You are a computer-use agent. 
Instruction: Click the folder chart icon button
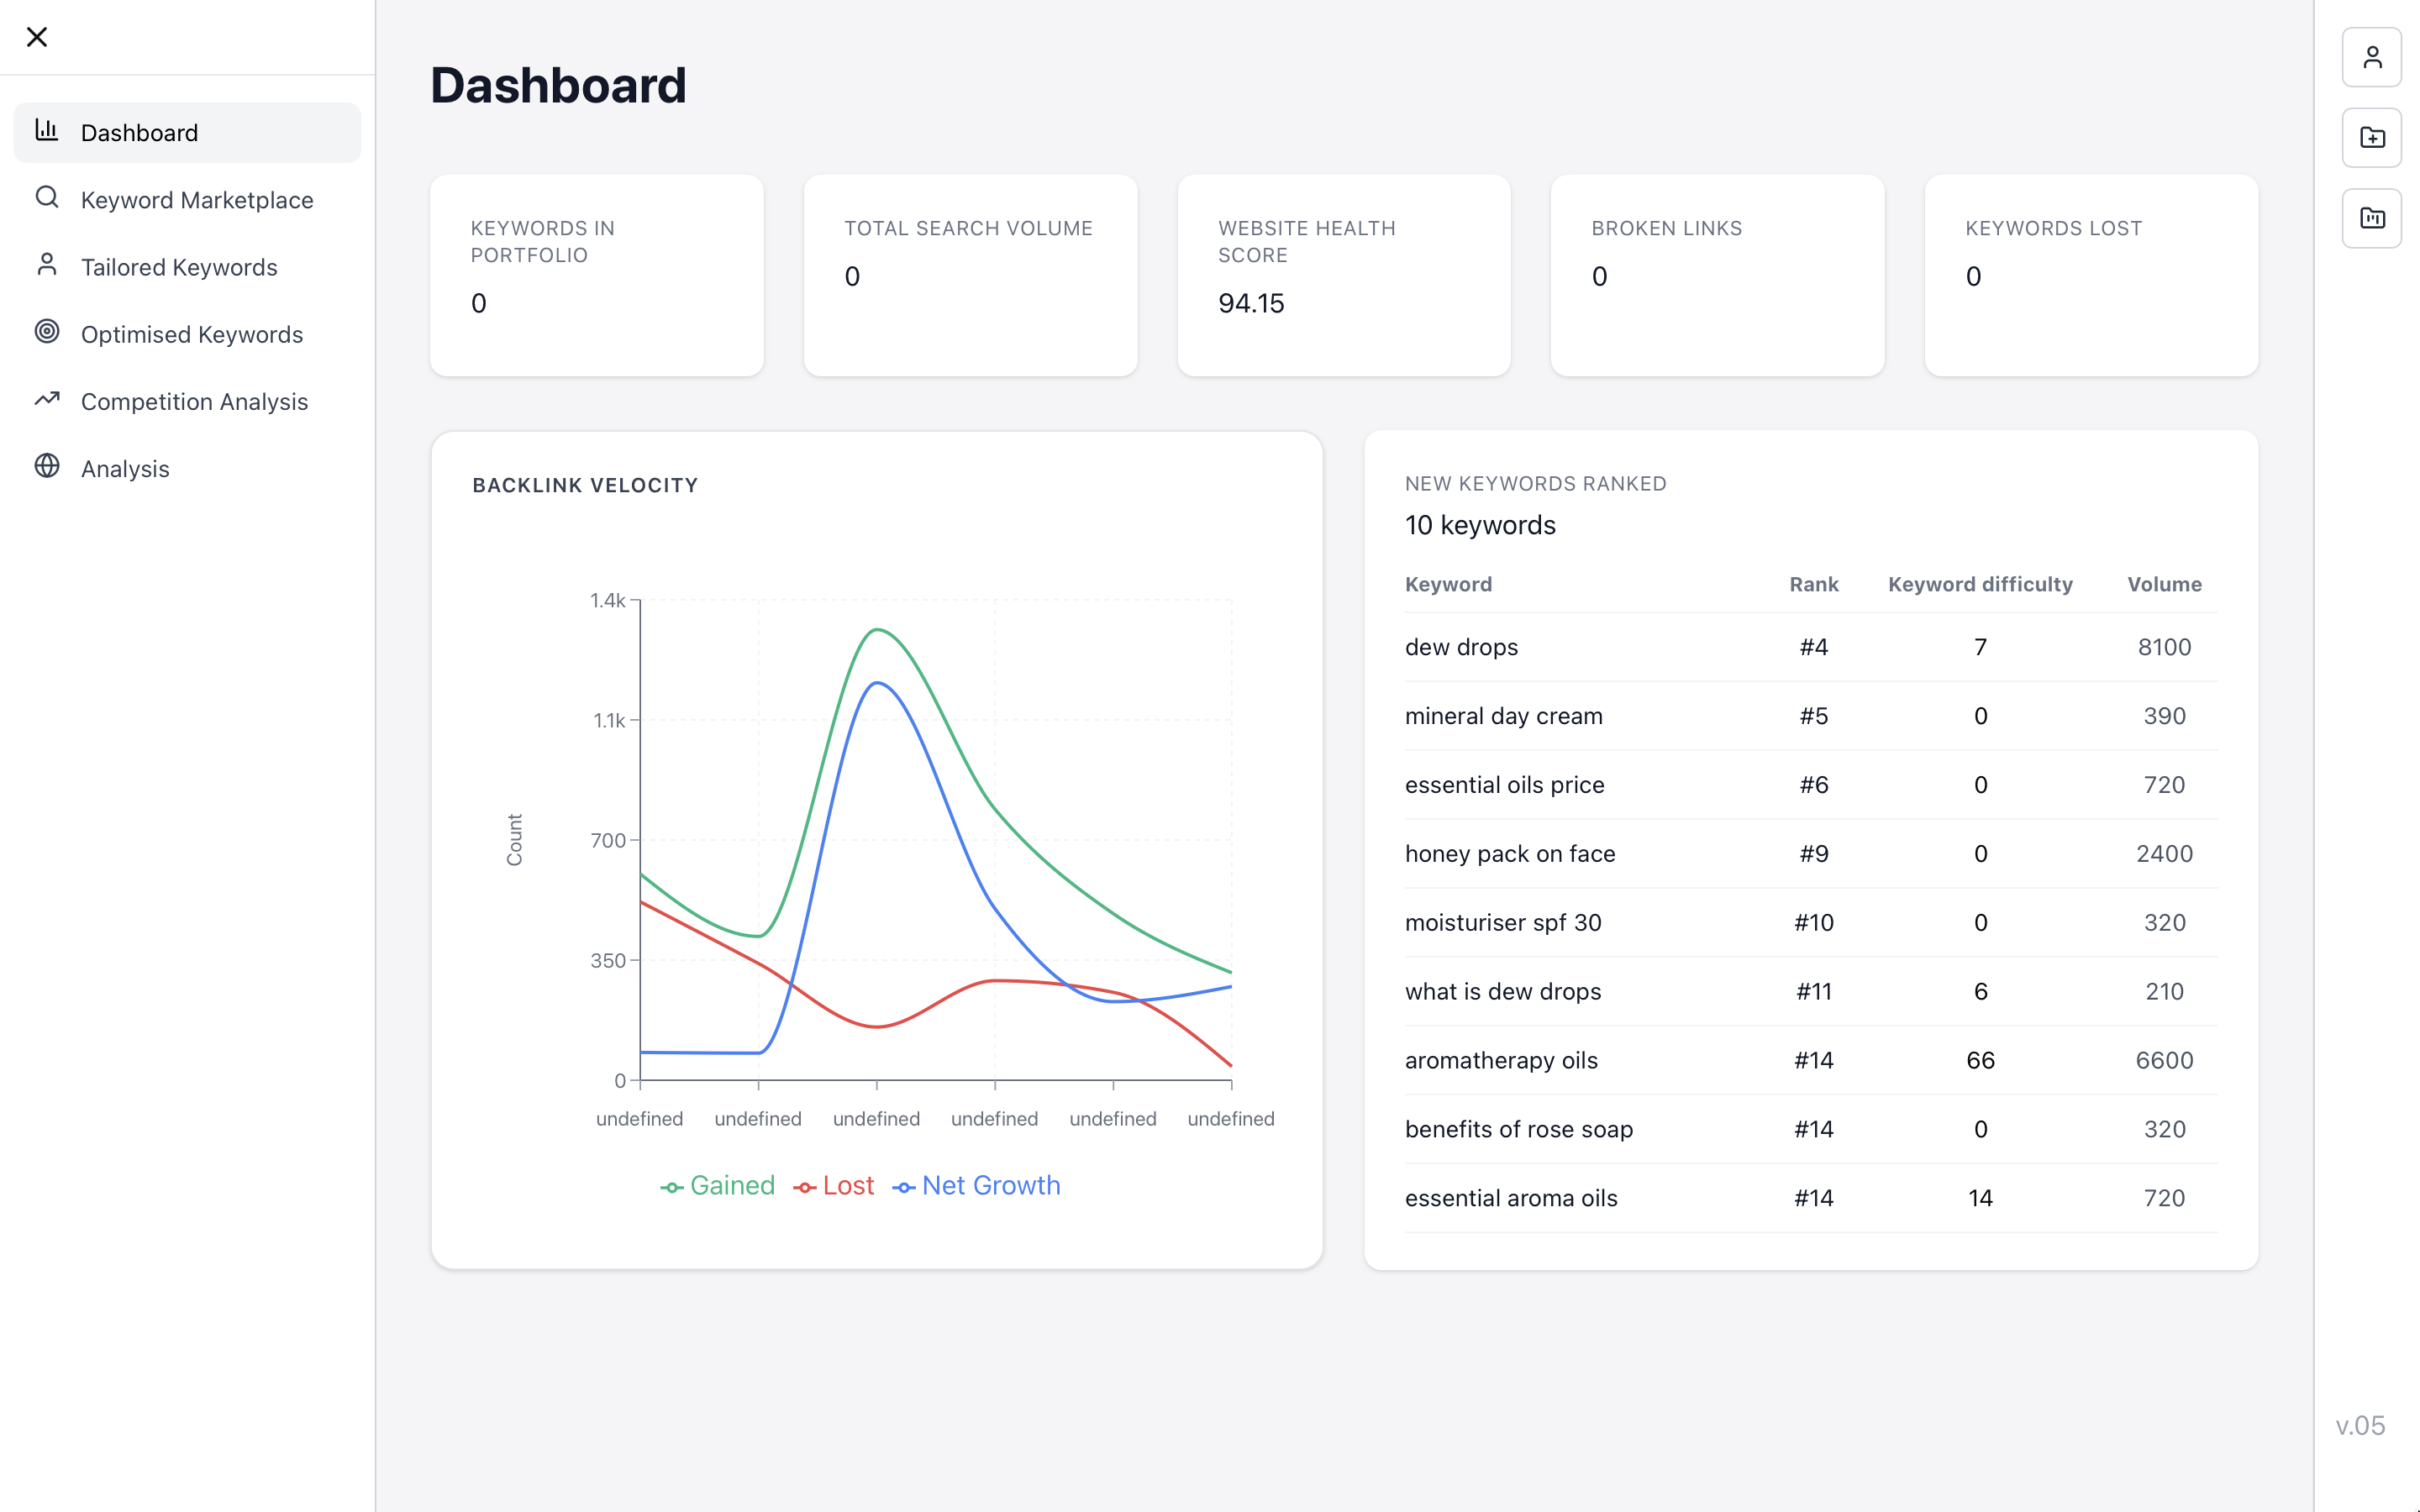pyautogui.click(x=2371, y=218)
